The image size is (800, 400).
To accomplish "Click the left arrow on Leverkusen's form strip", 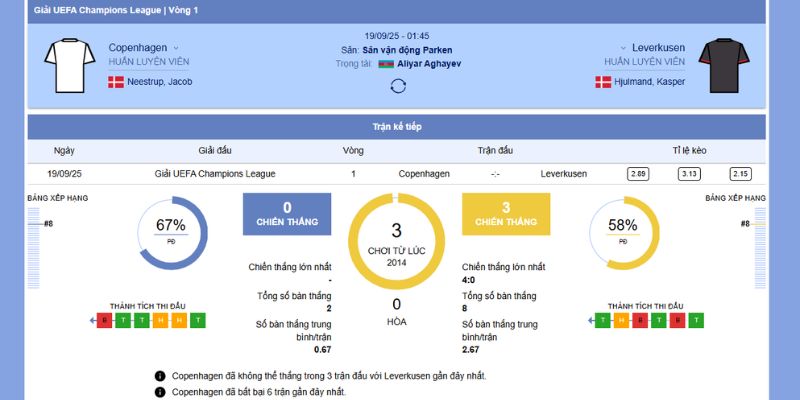I will pos(592,321).
